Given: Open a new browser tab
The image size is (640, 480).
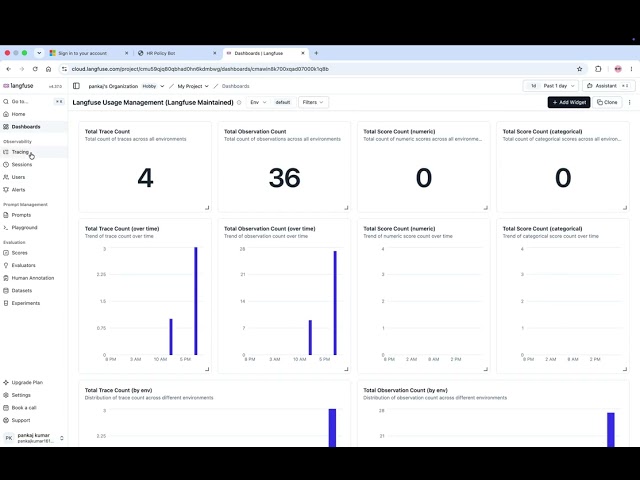Looking at the screenshot, I should [x=316, y=53].
